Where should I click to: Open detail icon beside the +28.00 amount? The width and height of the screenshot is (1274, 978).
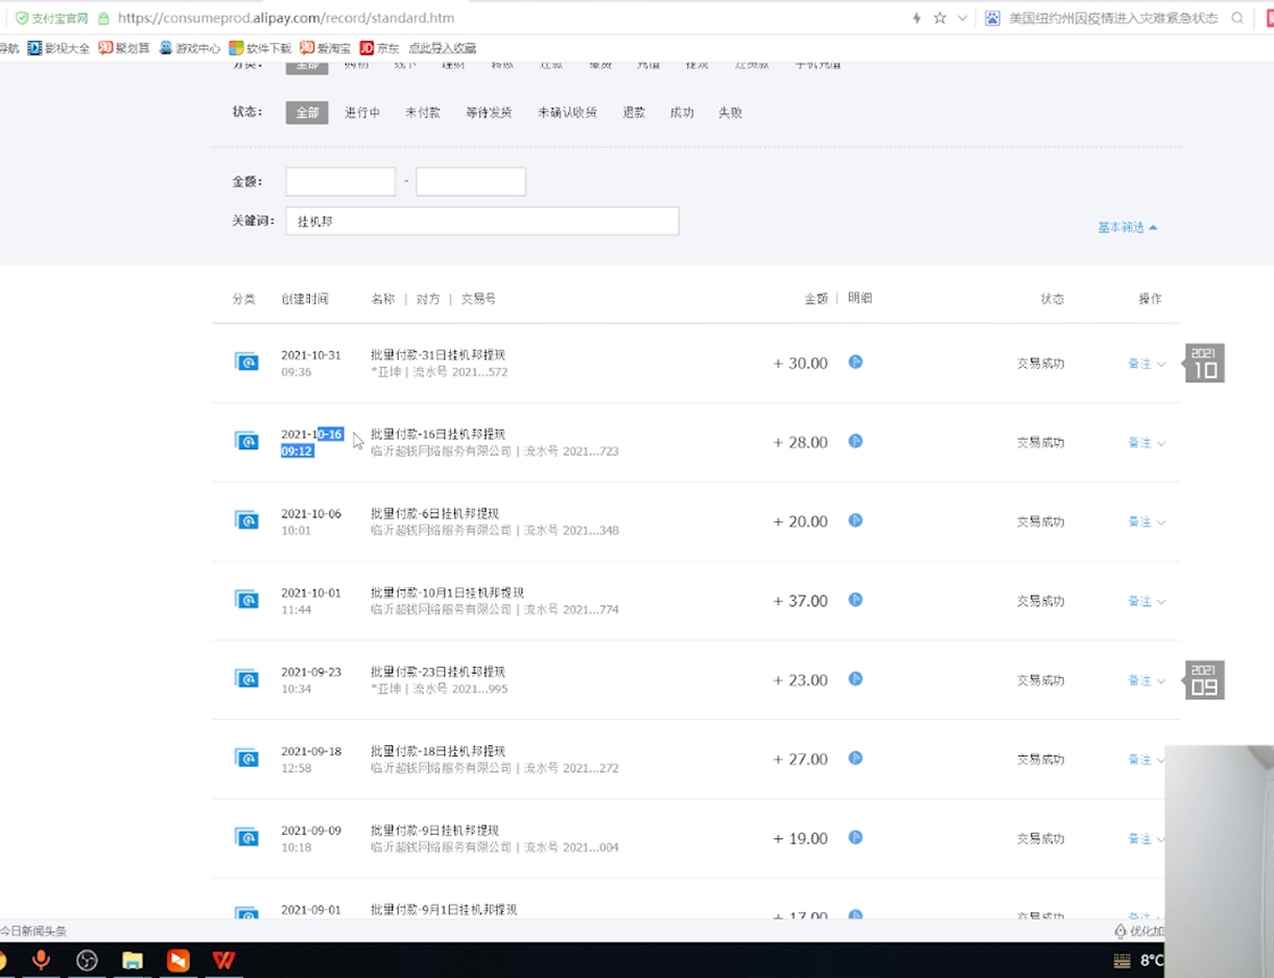pyautogui.click(x=855, y=441)
